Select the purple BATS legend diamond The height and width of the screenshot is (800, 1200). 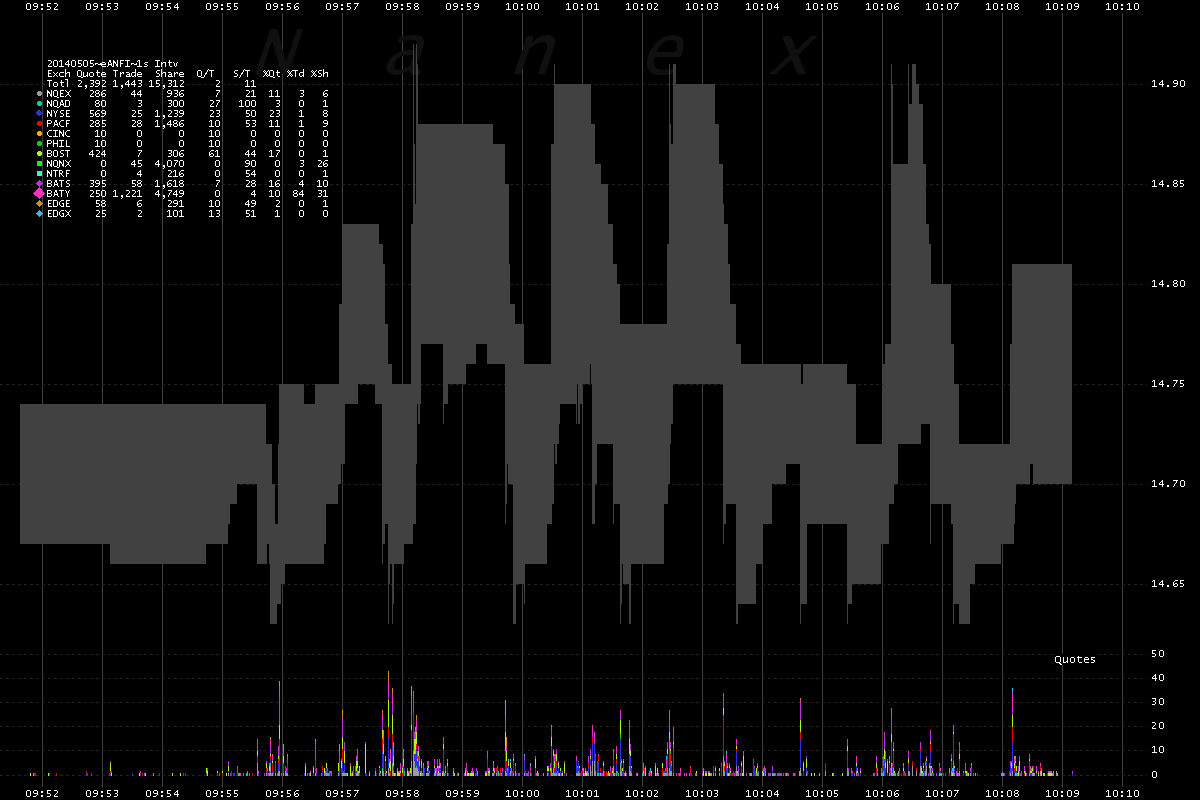[38, 183]
